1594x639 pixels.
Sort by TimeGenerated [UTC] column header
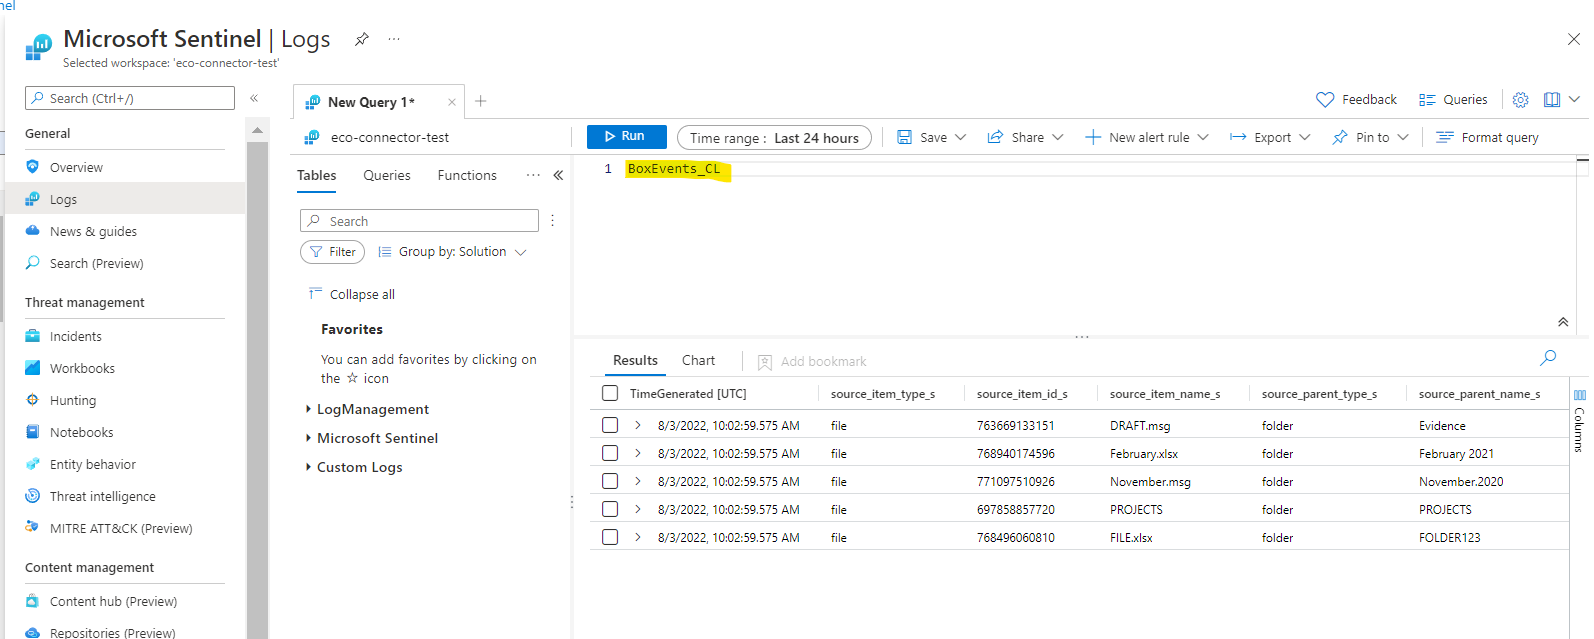tap(688, 394)
